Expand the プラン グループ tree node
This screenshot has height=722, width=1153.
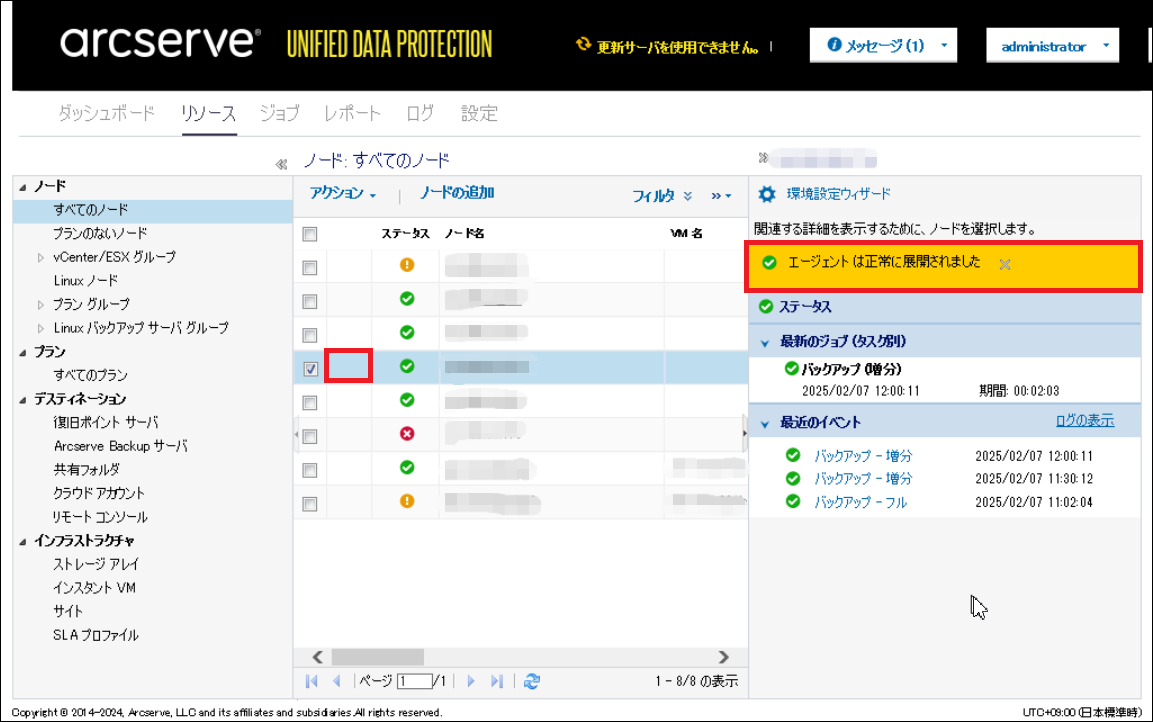pyautogui.click(x=40, y=305)
